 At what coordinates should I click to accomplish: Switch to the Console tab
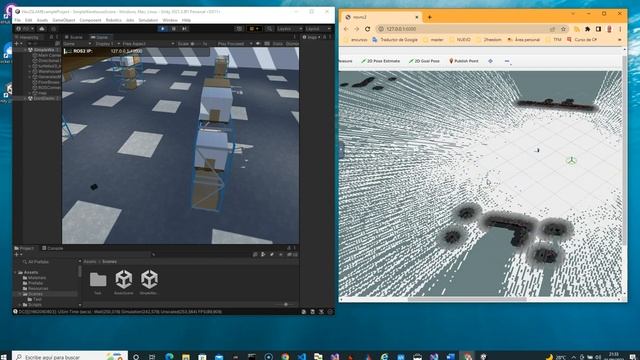pyautogui.click(x=53, y=248)
